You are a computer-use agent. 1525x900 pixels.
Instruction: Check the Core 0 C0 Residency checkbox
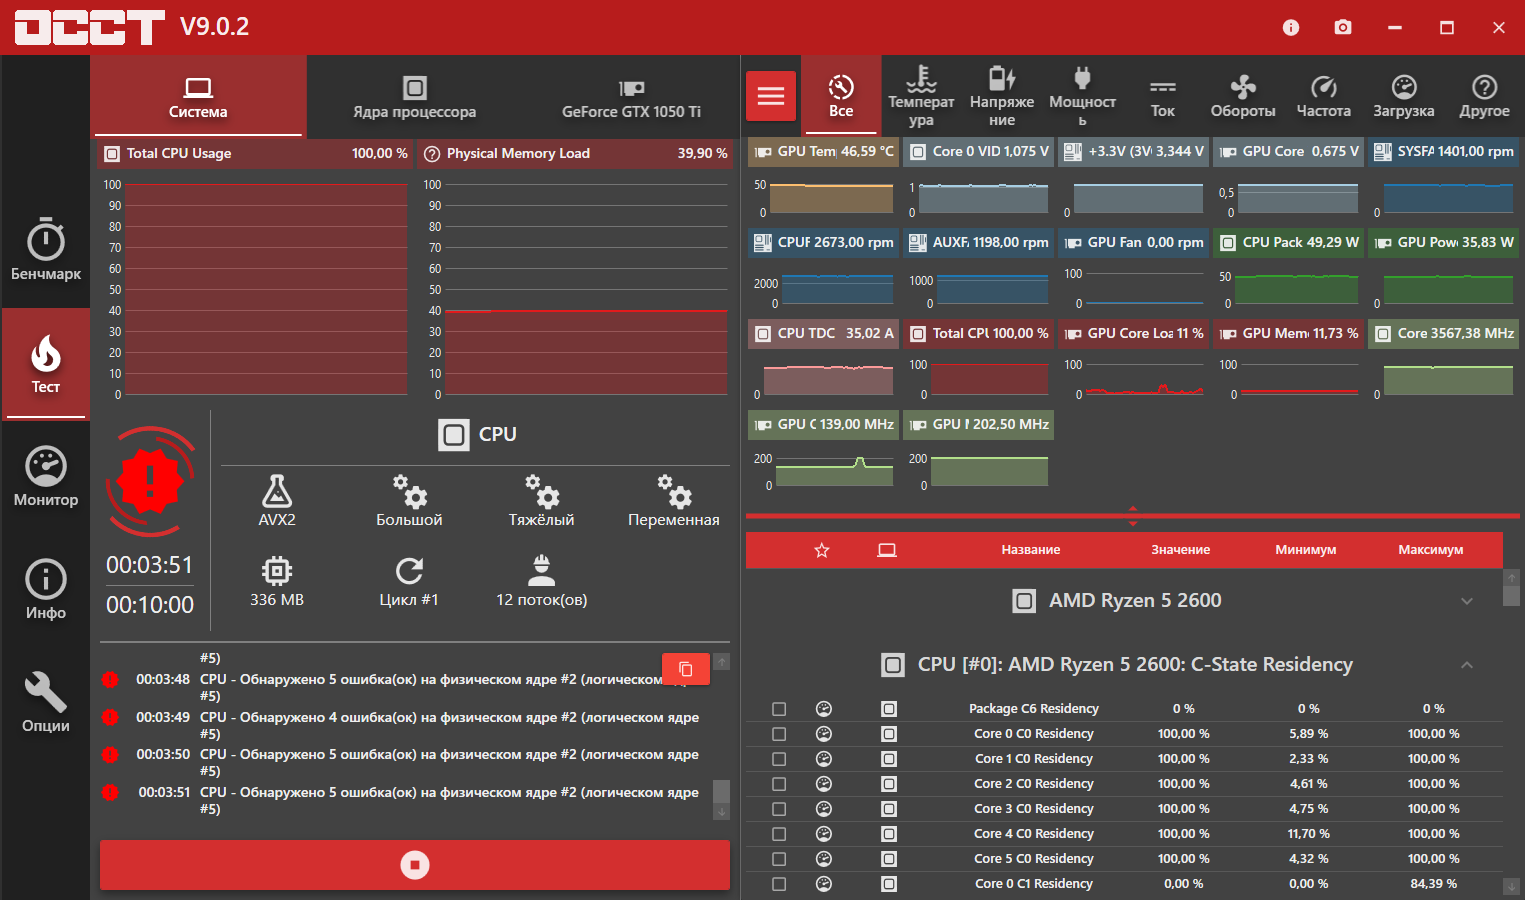[779, 734]
